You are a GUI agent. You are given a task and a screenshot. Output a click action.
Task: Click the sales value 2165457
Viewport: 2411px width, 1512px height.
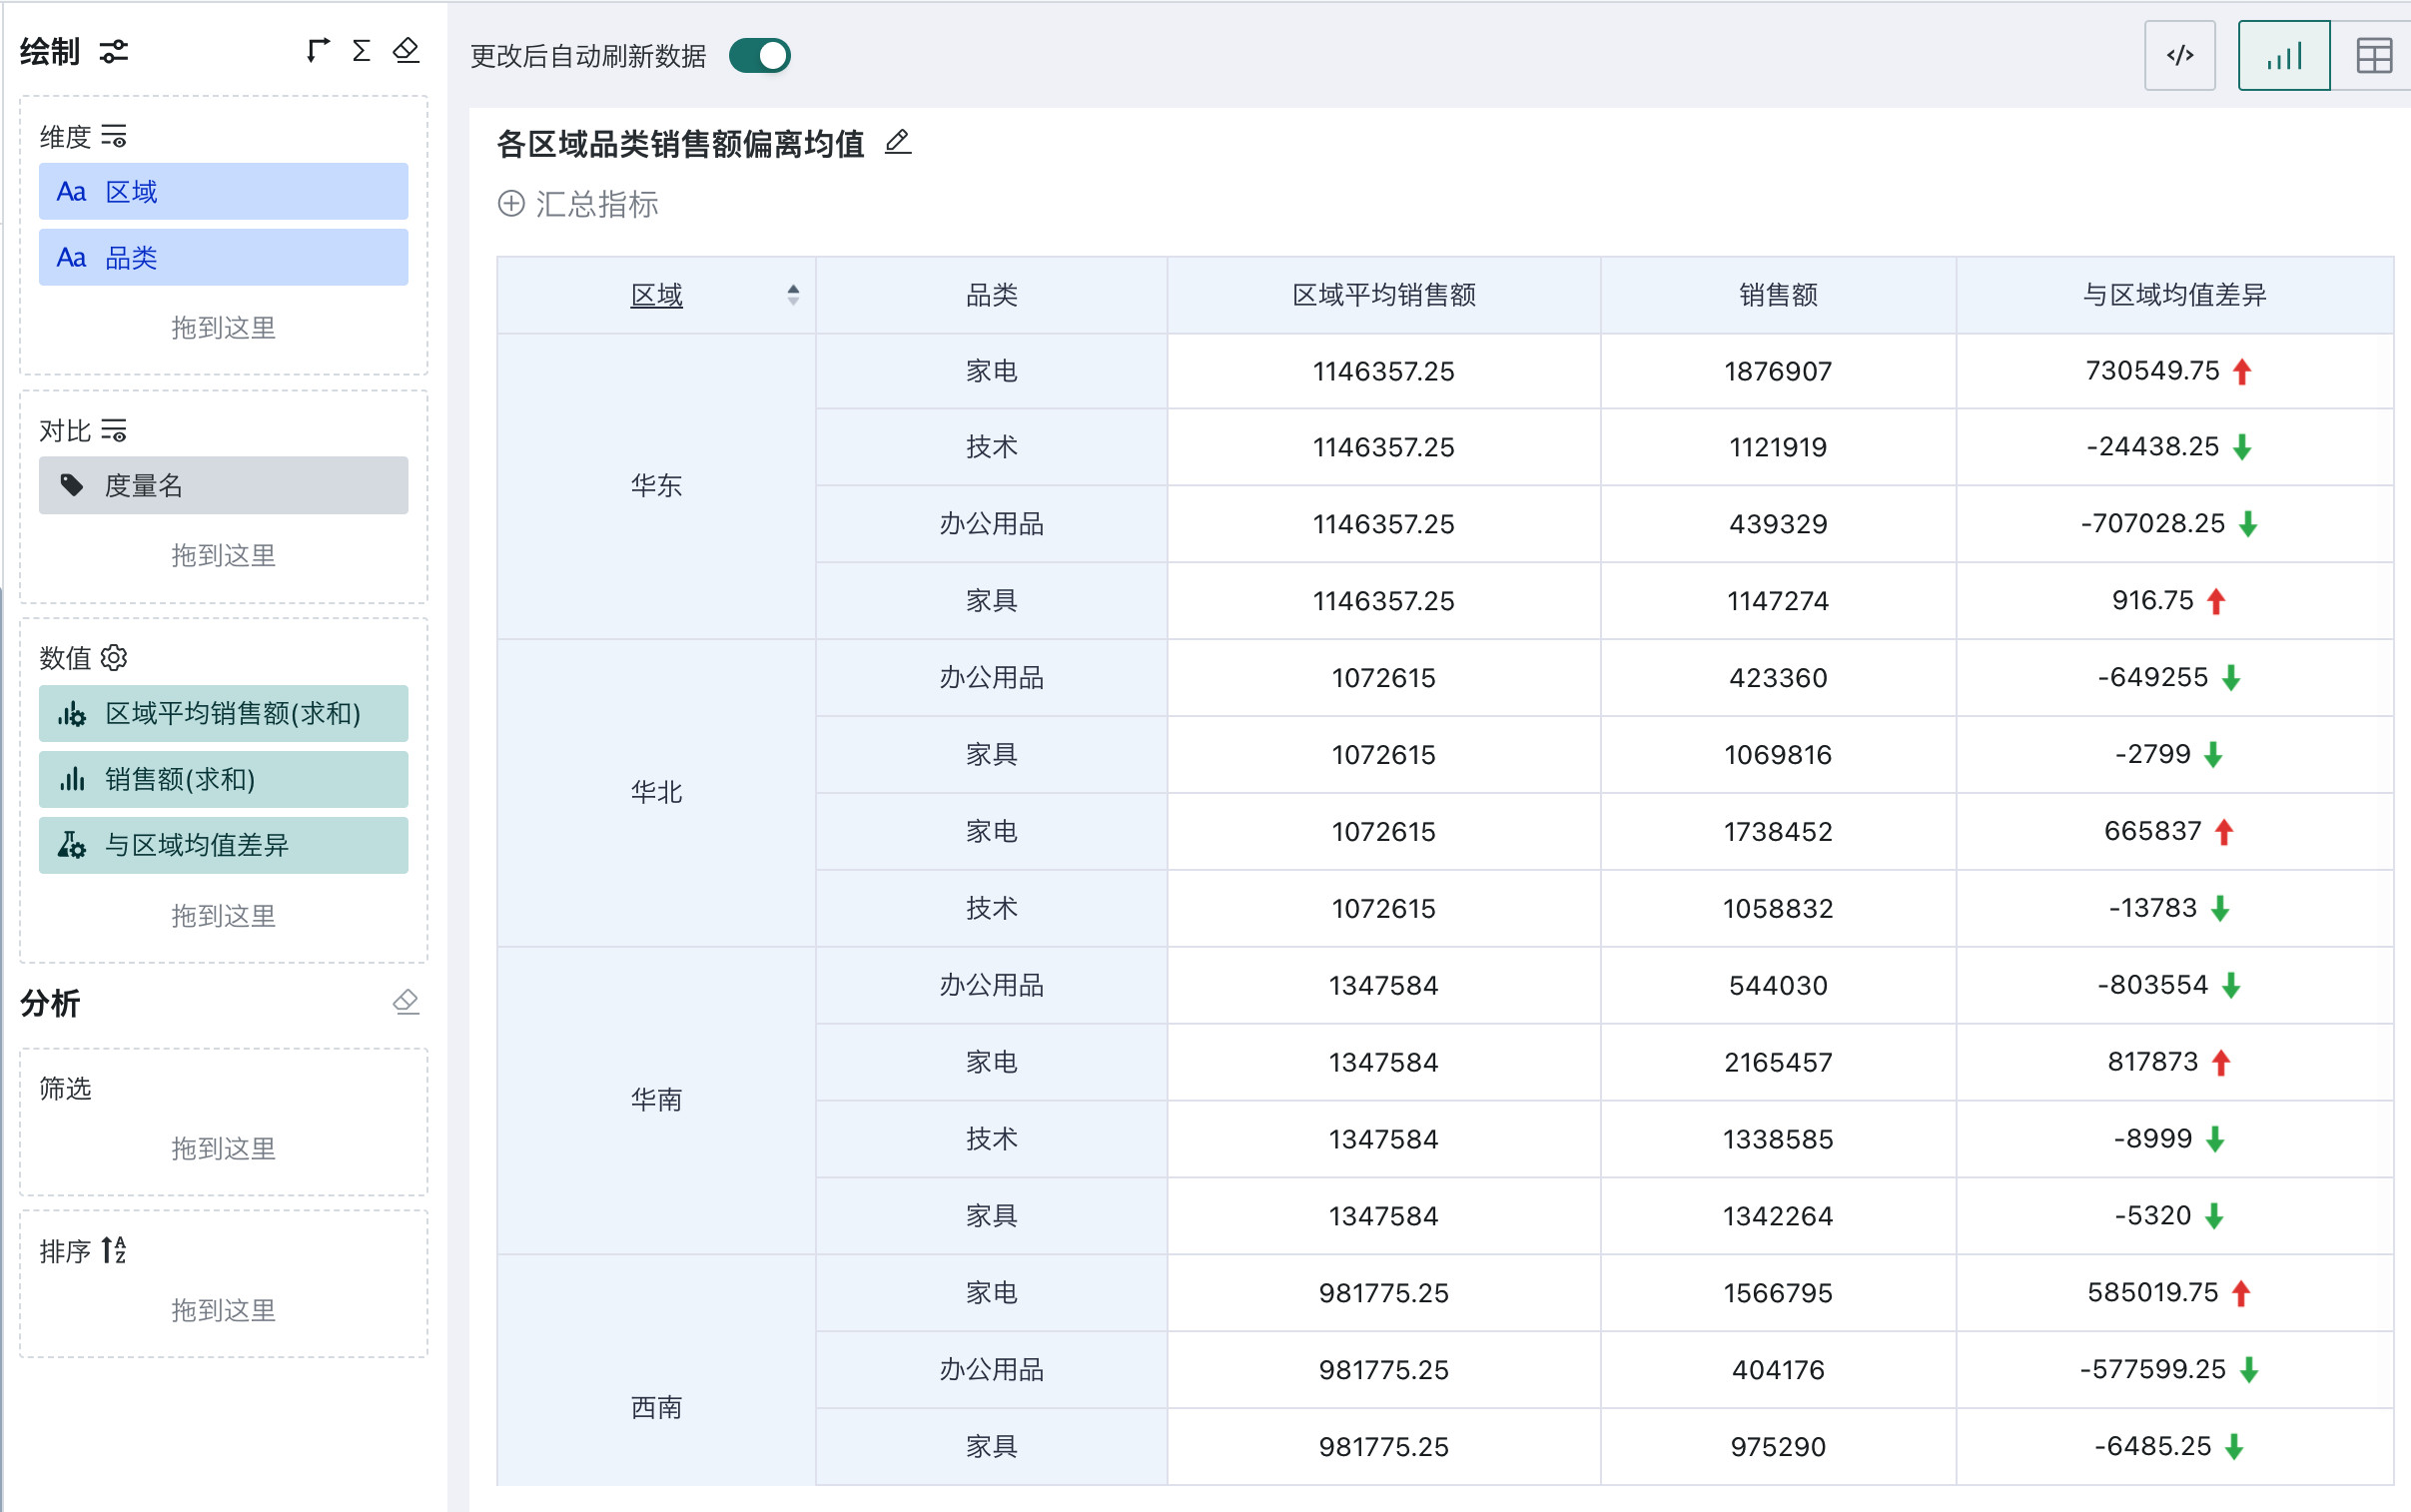[x=1778, y=1062]
